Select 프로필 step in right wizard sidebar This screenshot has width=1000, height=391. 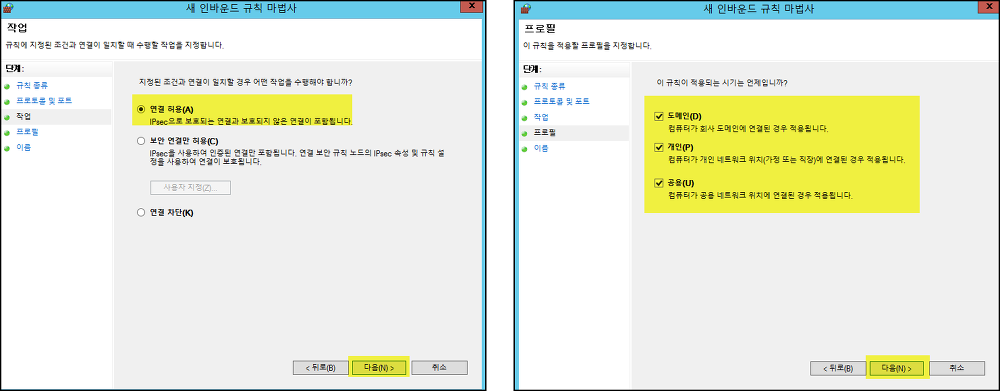point(544,133)
